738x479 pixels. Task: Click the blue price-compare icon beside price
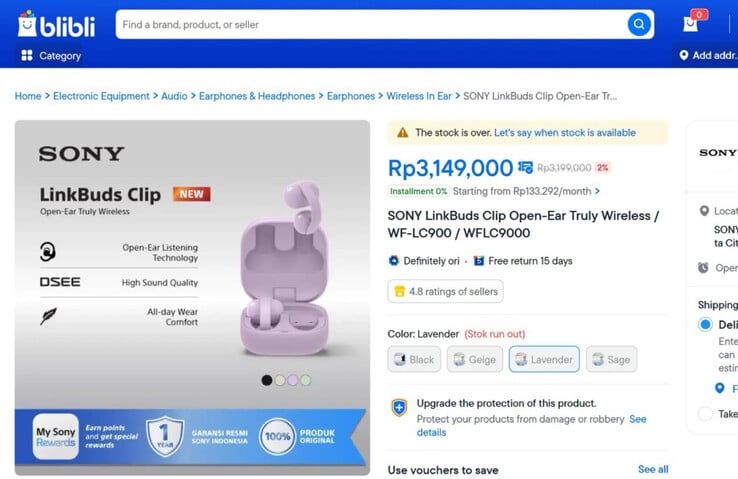pyautogui.click(x=524, y=168)
